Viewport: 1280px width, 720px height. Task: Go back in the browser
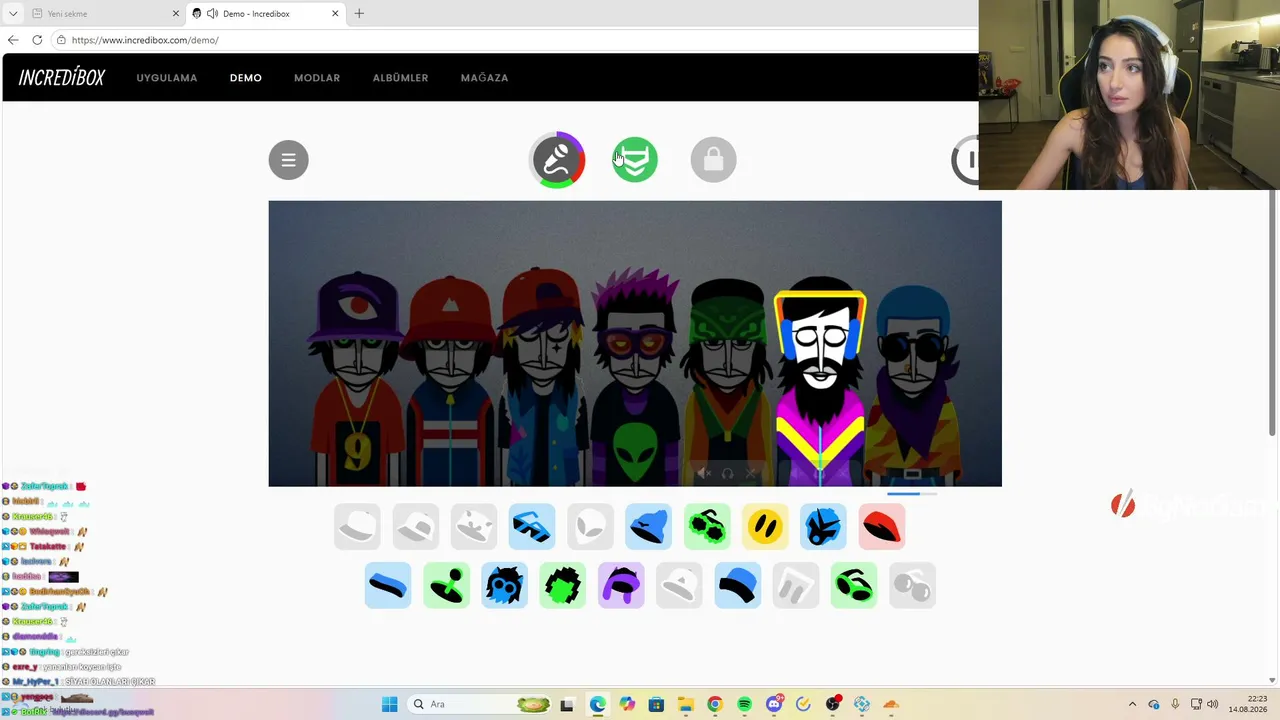(13, 40)
